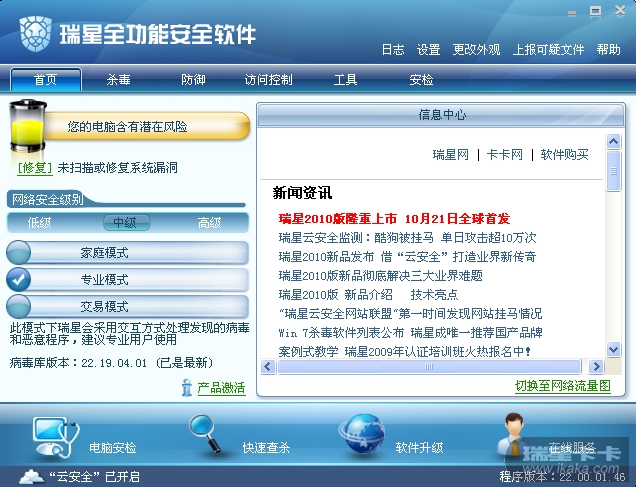Click 未扫描或修复系统漏洞 text
The height and width of the screenshot is (487, 636).
click(118, 167)
